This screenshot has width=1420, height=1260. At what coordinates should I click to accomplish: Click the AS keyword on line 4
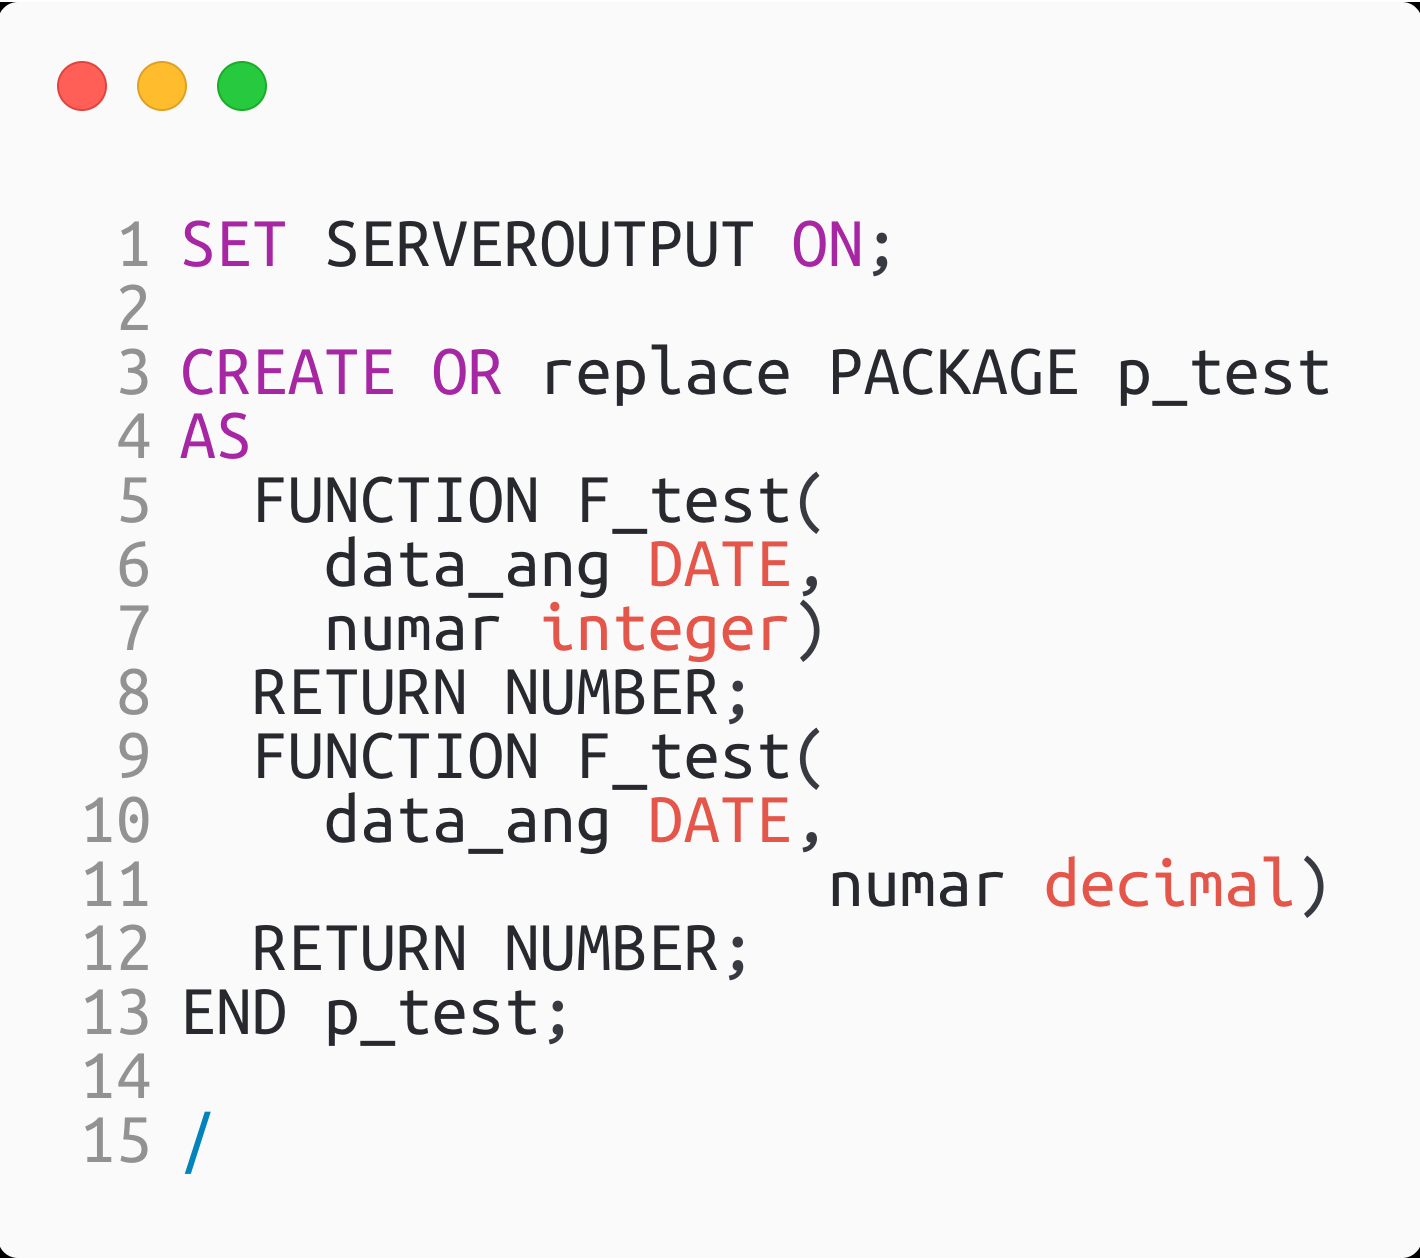tap(216, 438)
